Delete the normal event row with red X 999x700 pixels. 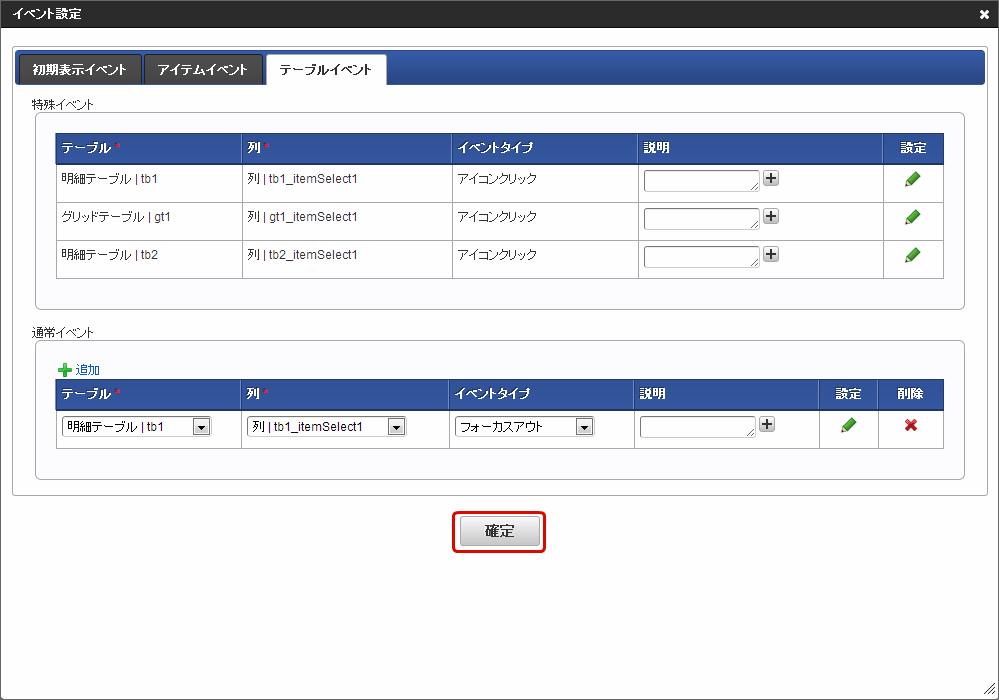pos(910,425)
